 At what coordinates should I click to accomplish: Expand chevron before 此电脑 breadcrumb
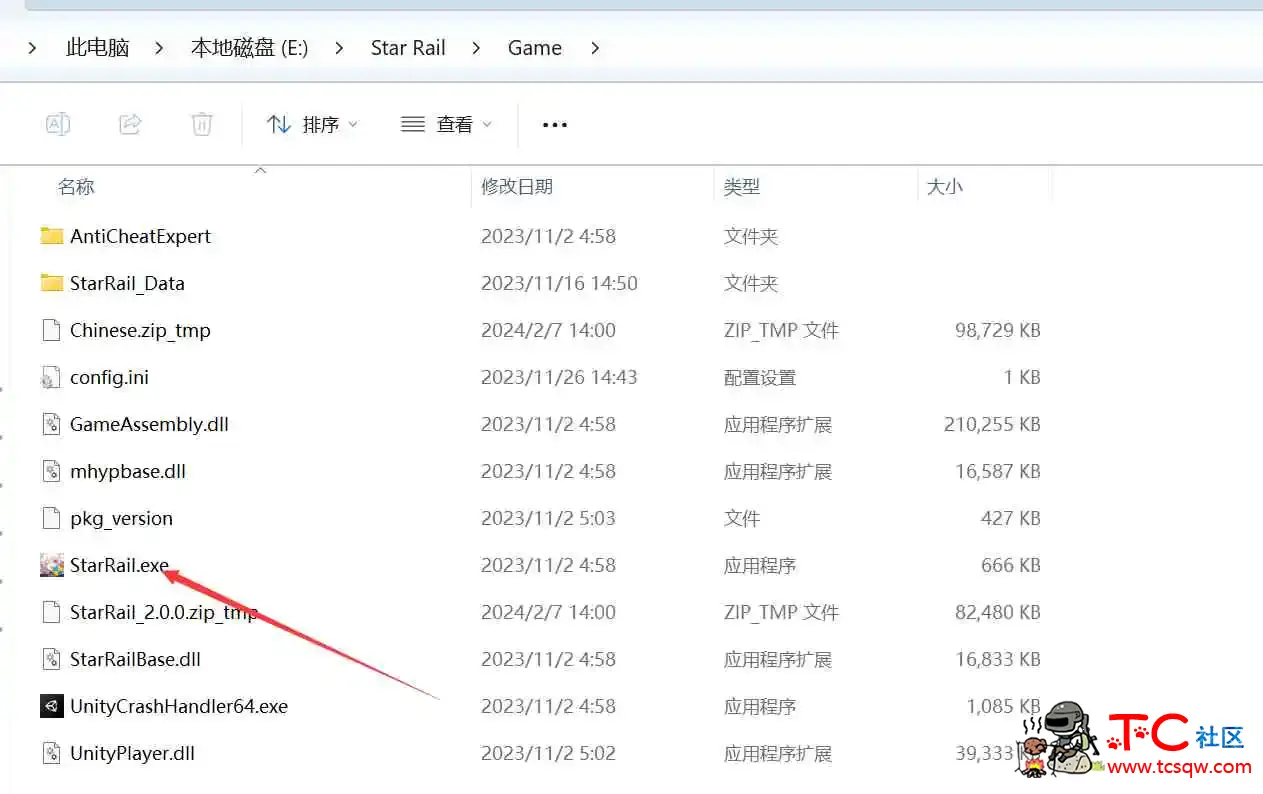[32, 47]
